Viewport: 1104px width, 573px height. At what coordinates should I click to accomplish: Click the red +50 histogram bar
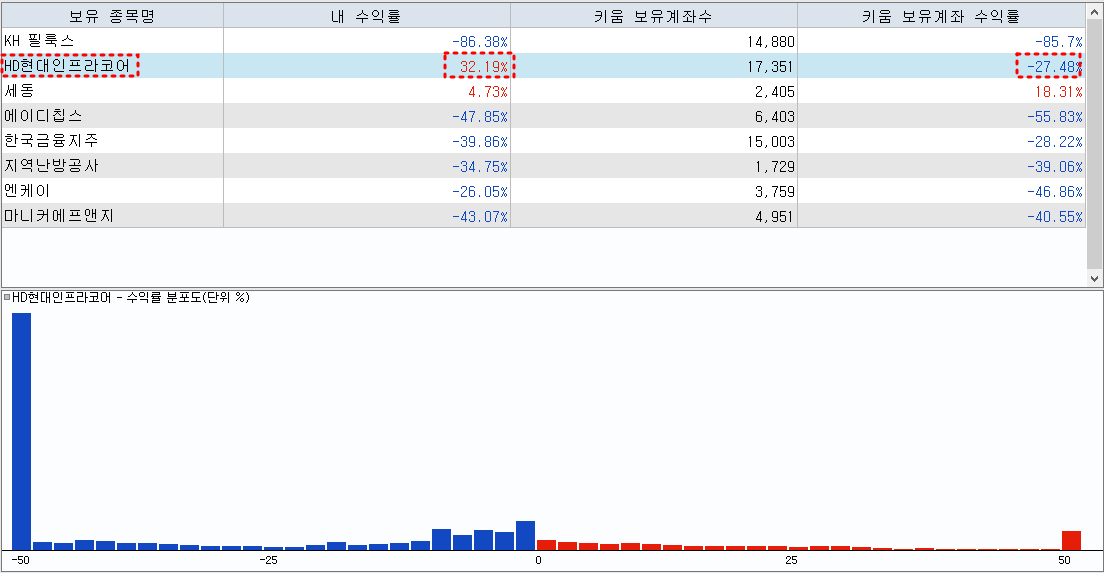pos(1071,541)
